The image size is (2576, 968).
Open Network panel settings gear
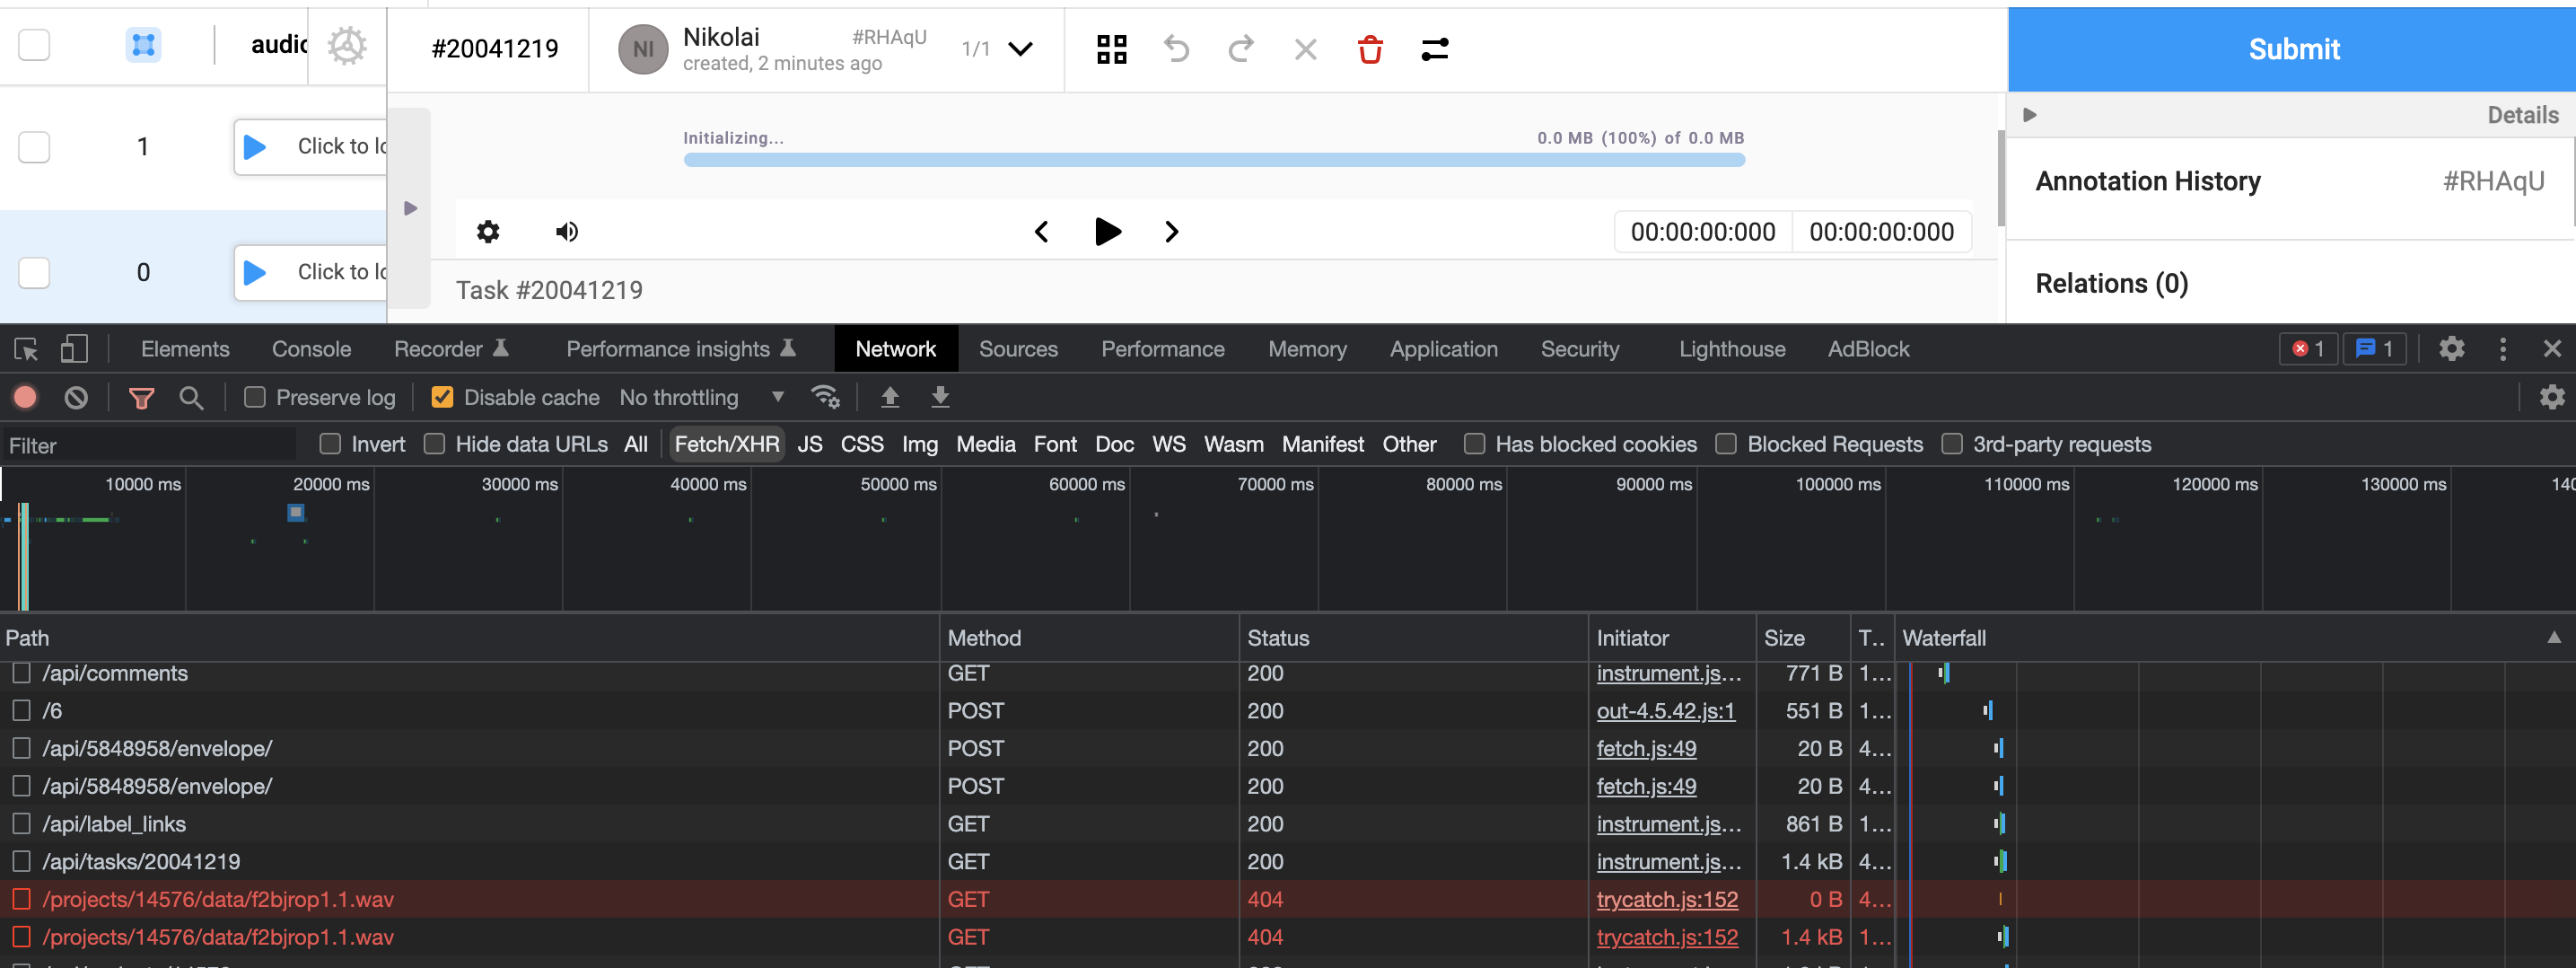tap(2552, 397)
